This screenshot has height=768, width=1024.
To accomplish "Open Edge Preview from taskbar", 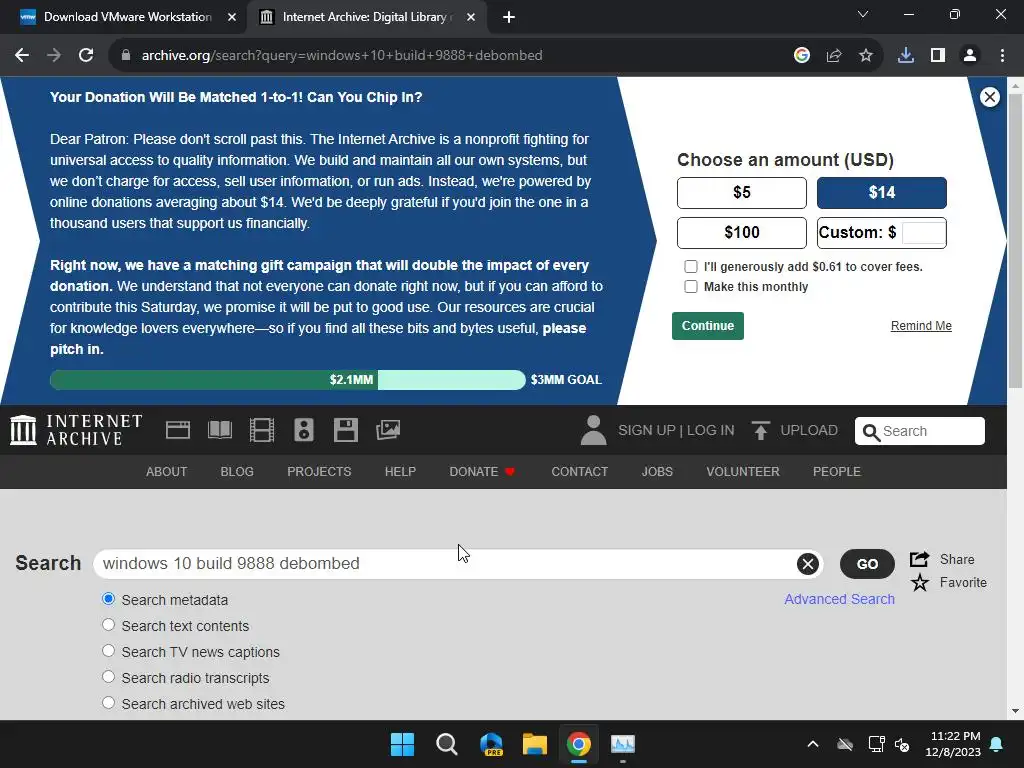I will pyautogui.click(x=490, y=744).
